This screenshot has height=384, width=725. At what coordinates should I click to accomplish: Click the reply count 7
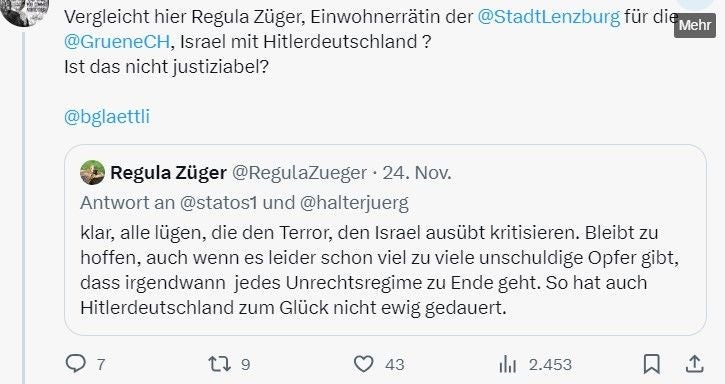coord(100,365)
